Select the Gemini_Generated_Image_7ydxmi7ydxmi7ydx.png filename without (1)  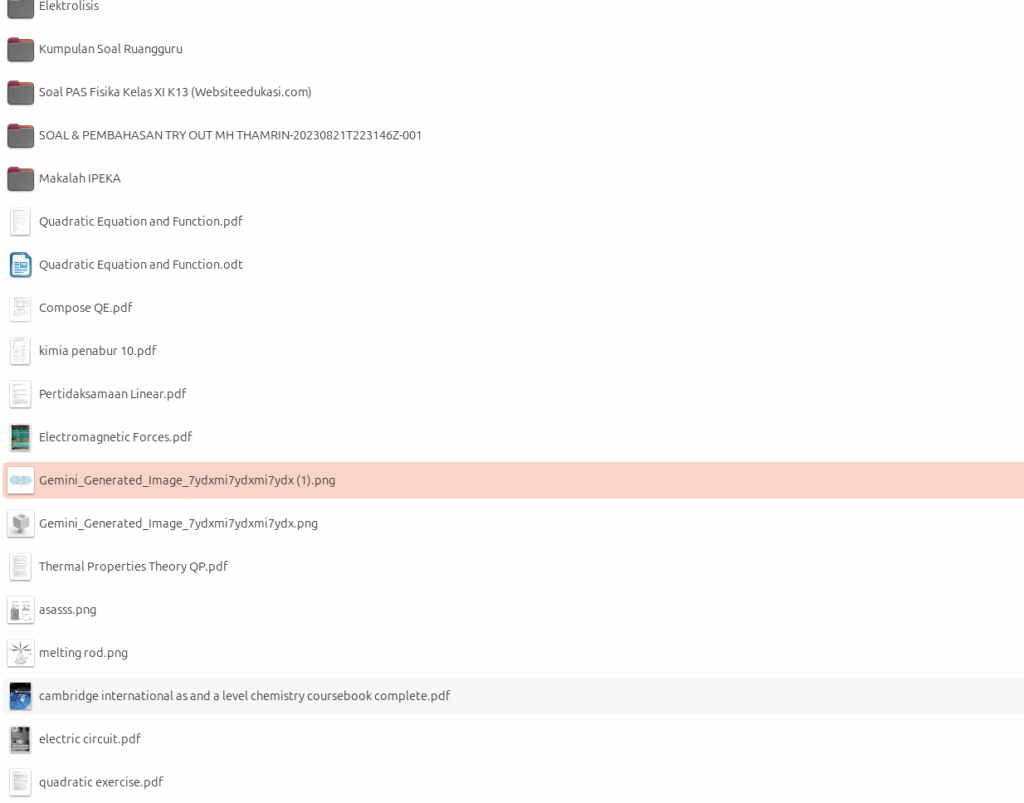tap(178, 523)
